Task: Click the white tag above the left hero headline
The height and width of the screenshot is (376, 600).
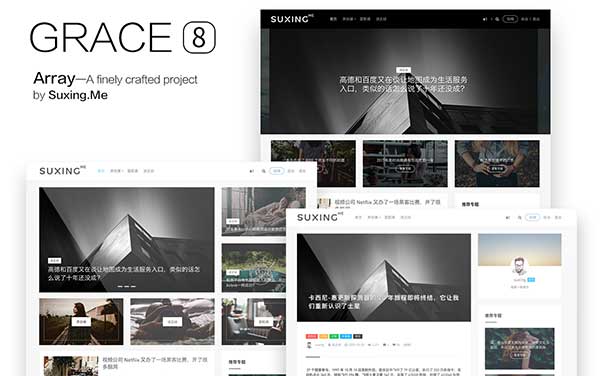Action: [x=55, y=260]
